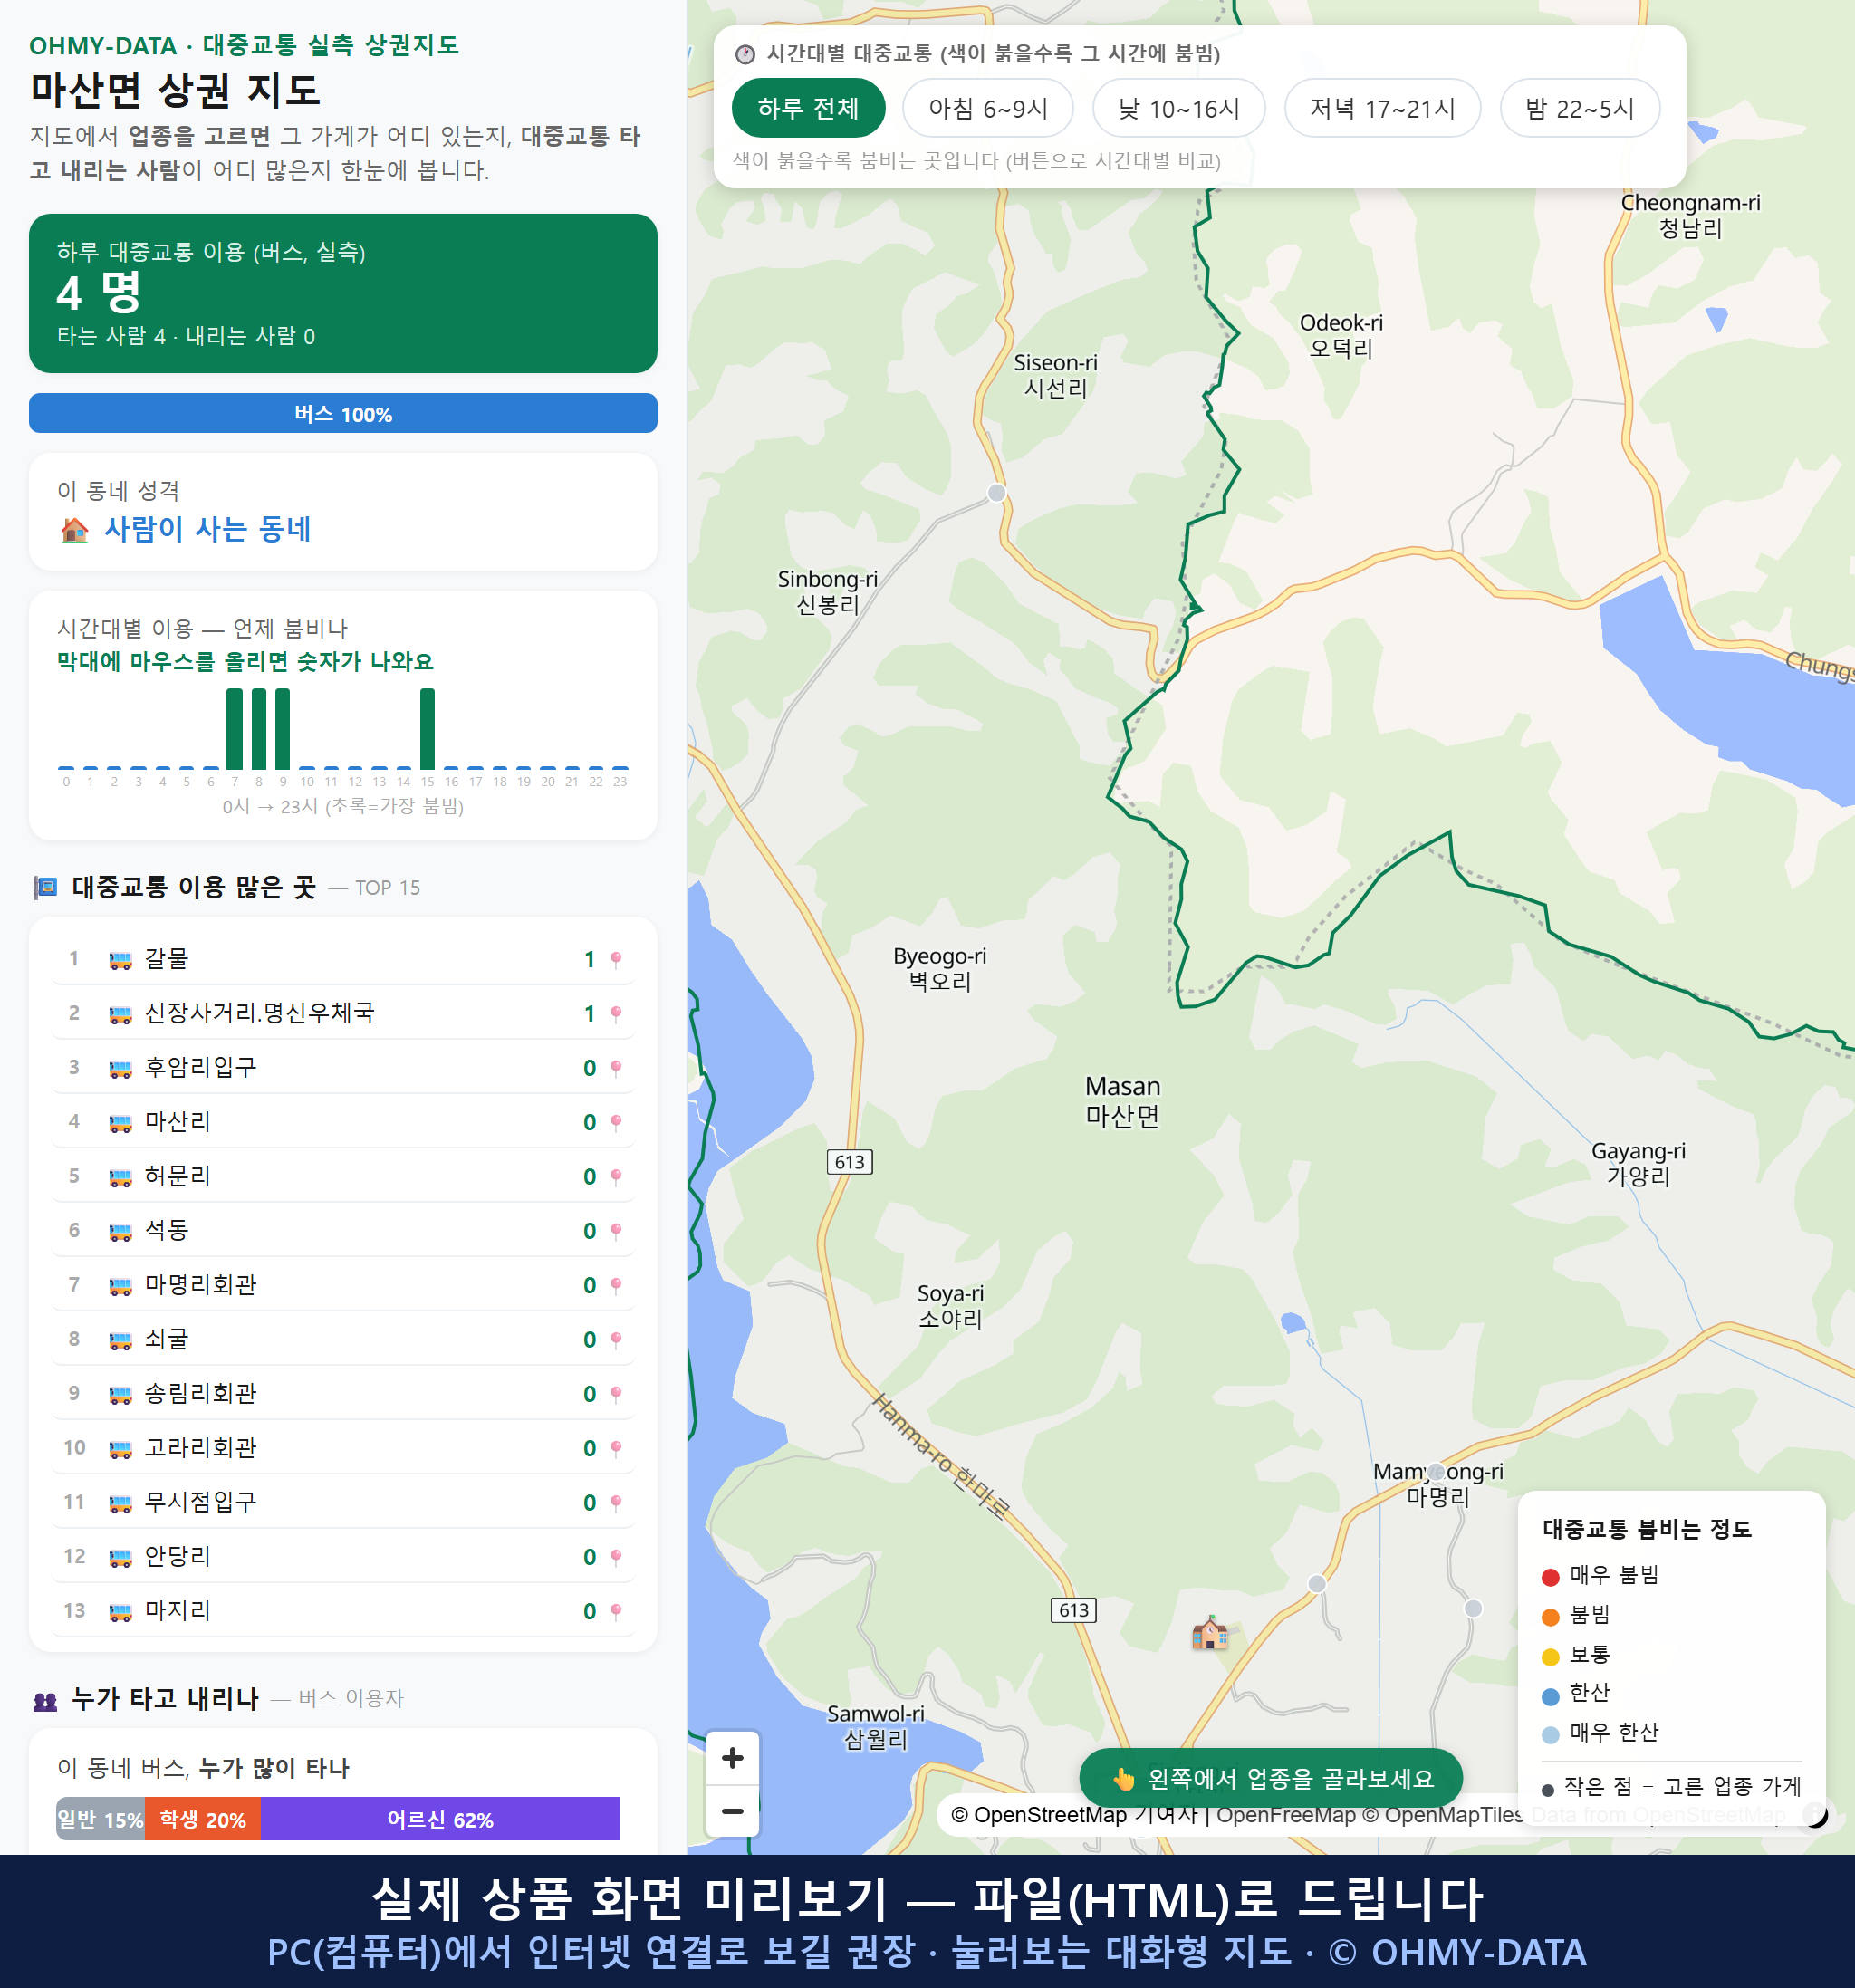Open the 갈물 stop row

pos(343,959)
